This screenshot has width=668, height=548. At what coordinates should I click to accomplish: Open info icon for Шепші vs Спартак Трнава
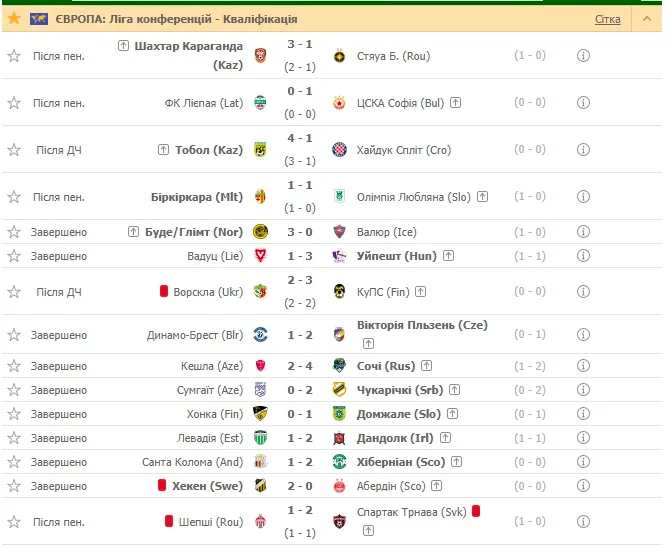(583, 521)
